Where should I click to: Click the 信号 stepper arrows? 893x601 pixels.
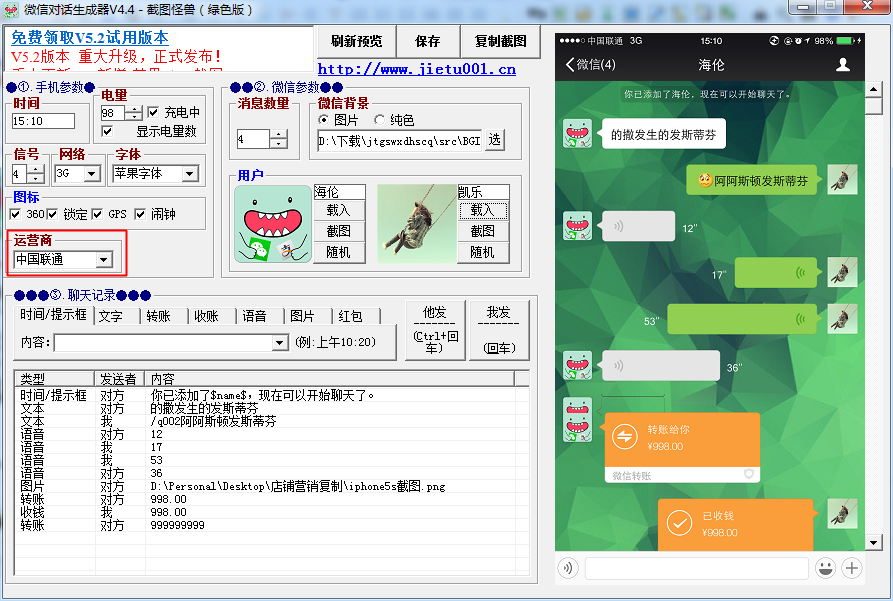[36, 174]
